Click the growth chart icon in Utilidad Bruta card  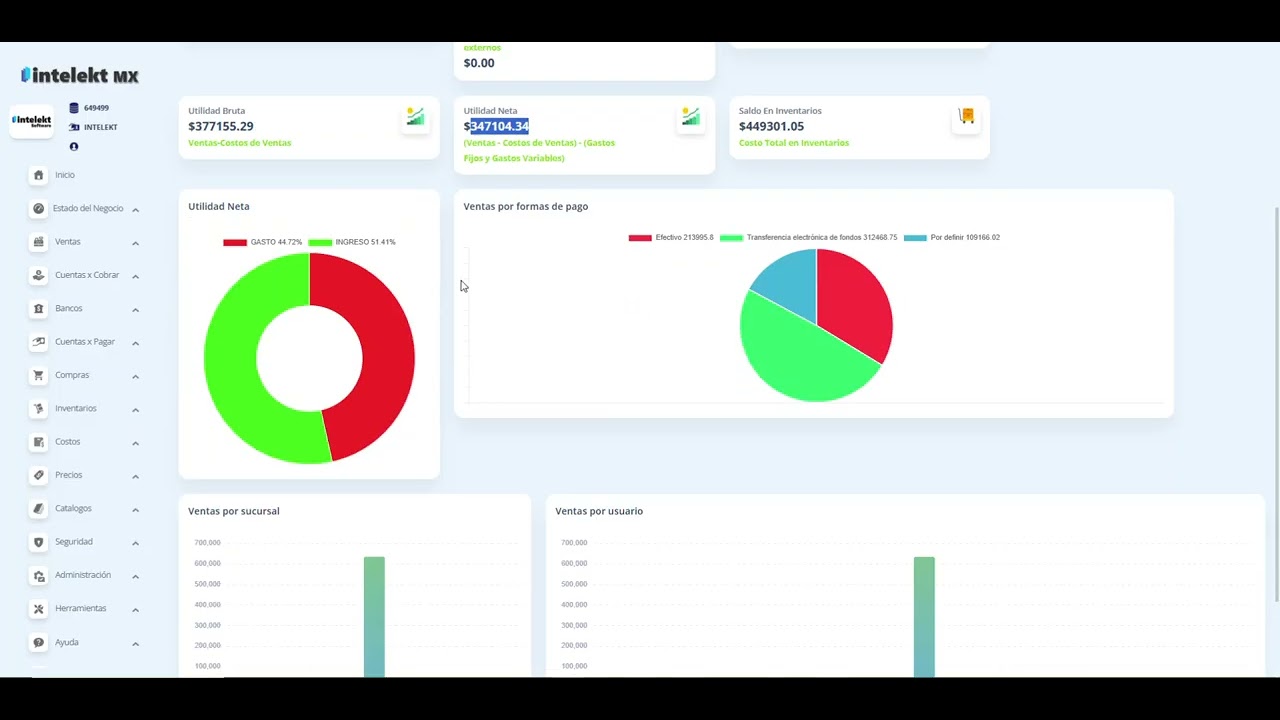[x=415, y=117]
